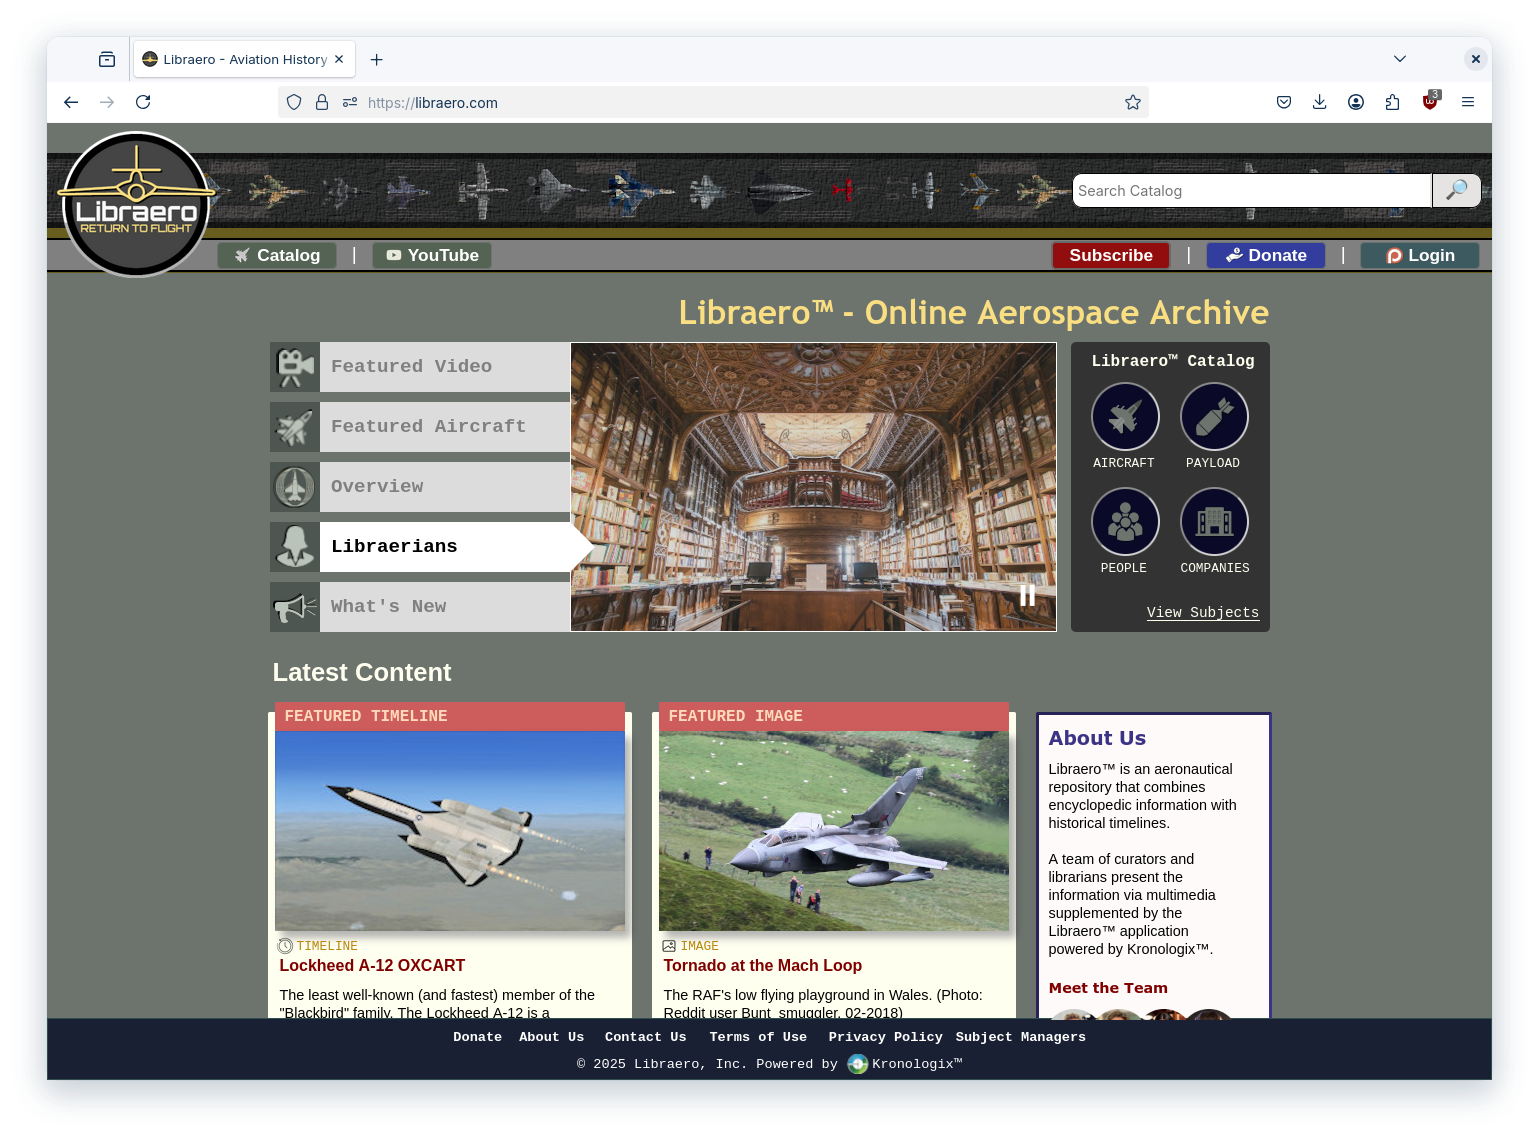Go forward to the next page
1539x1137 pixels.
click(107, 102)
